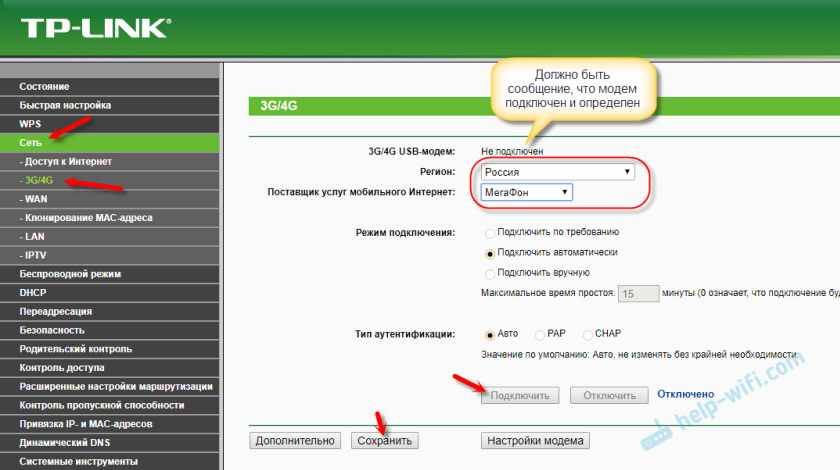The image size is (840, 470).
Task: Open the Сеть menu section
Action: 109,143
